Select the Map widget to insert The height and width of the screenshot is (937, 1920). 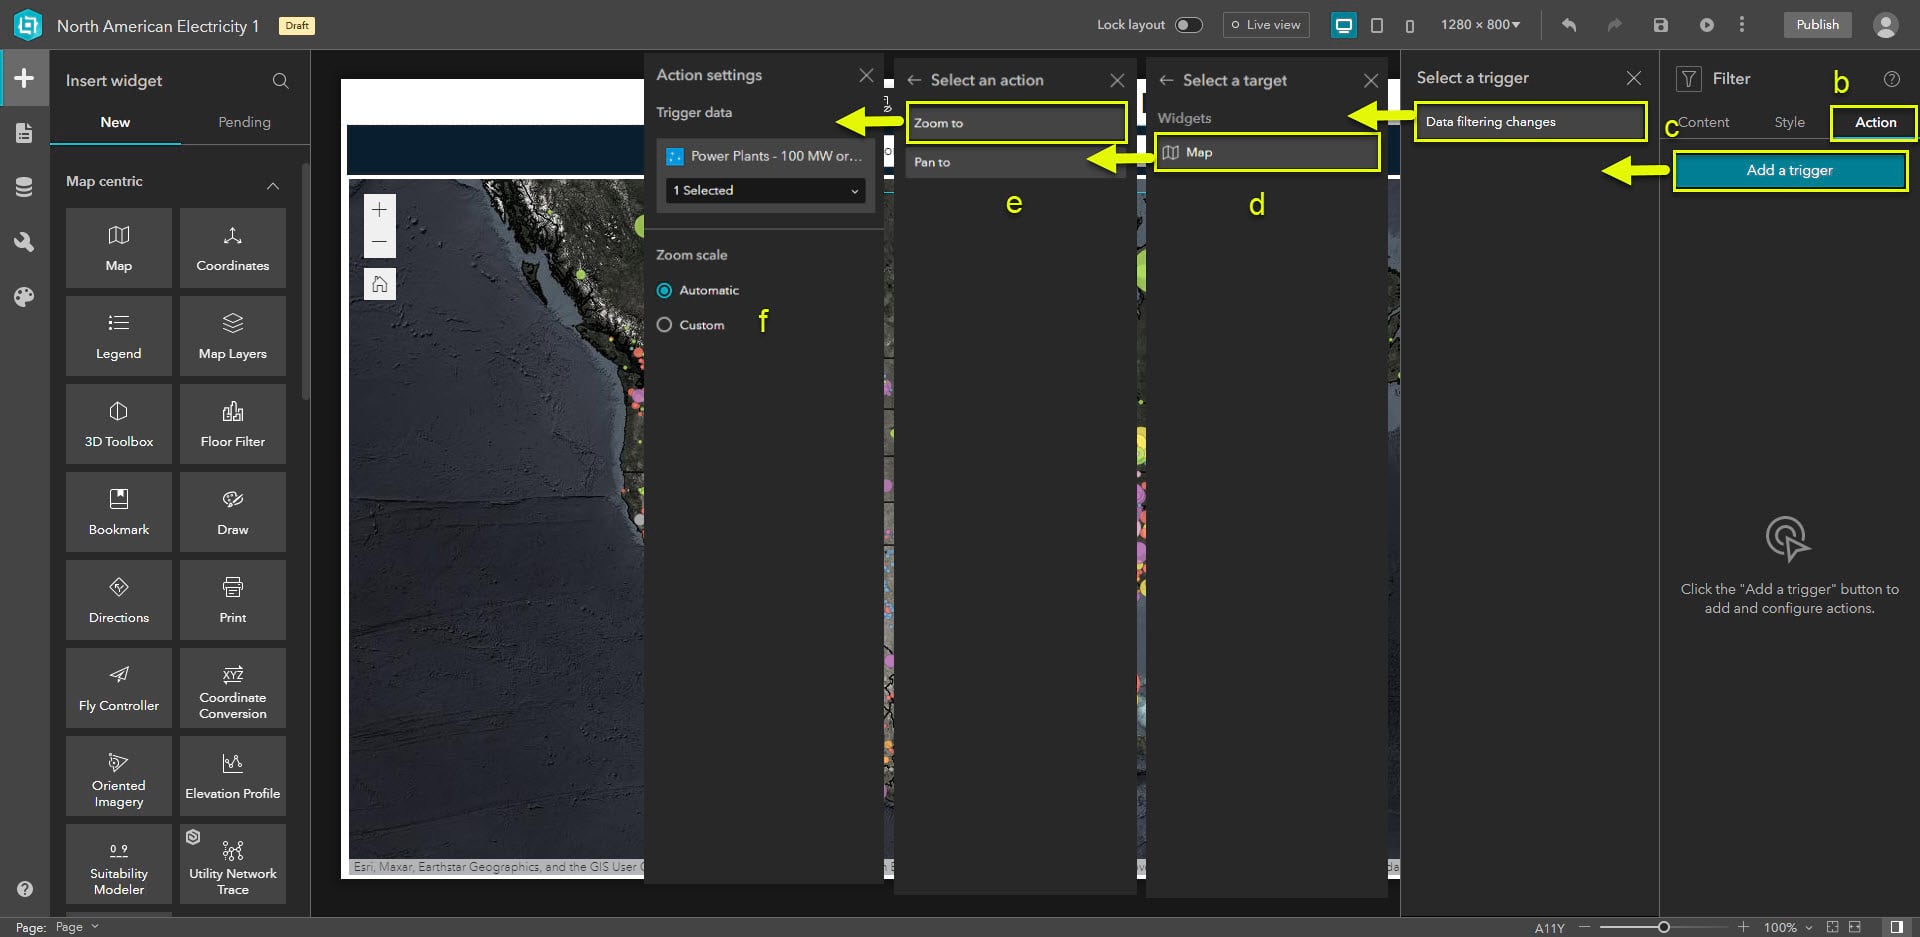(x=118, y=247)
